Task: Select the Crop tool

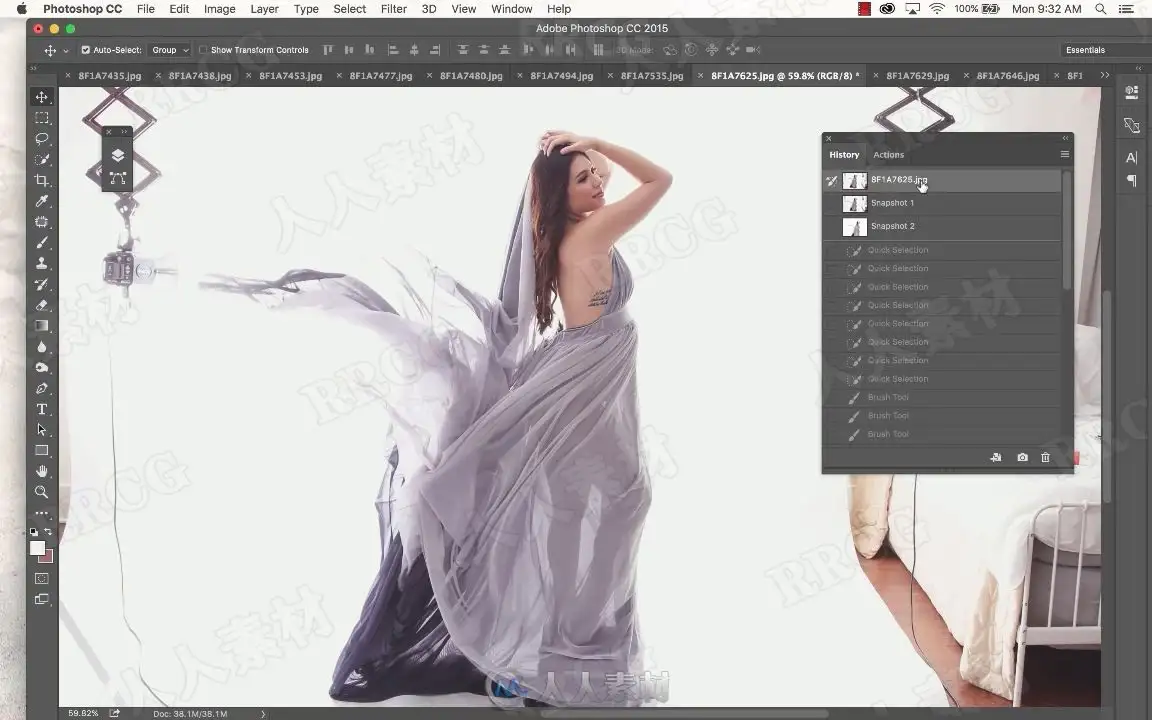Action: pyautogui.click(x=42, y=180)
